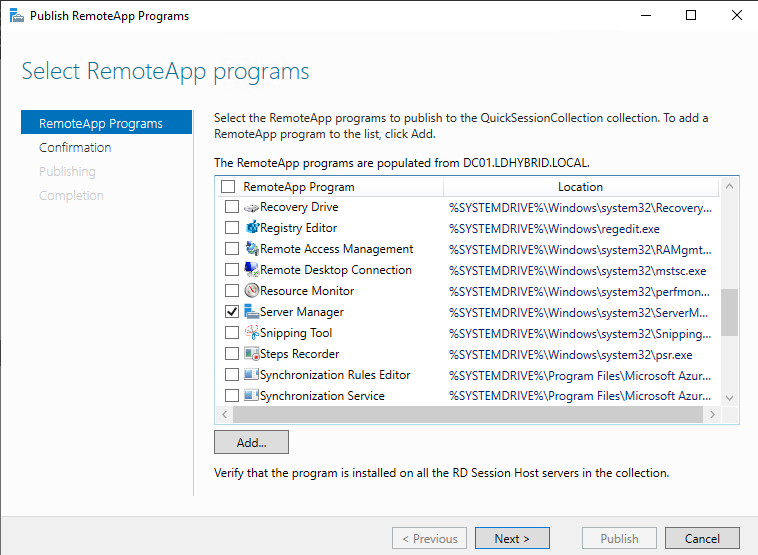Click the ServerM... location path

(x=579, y=313)
